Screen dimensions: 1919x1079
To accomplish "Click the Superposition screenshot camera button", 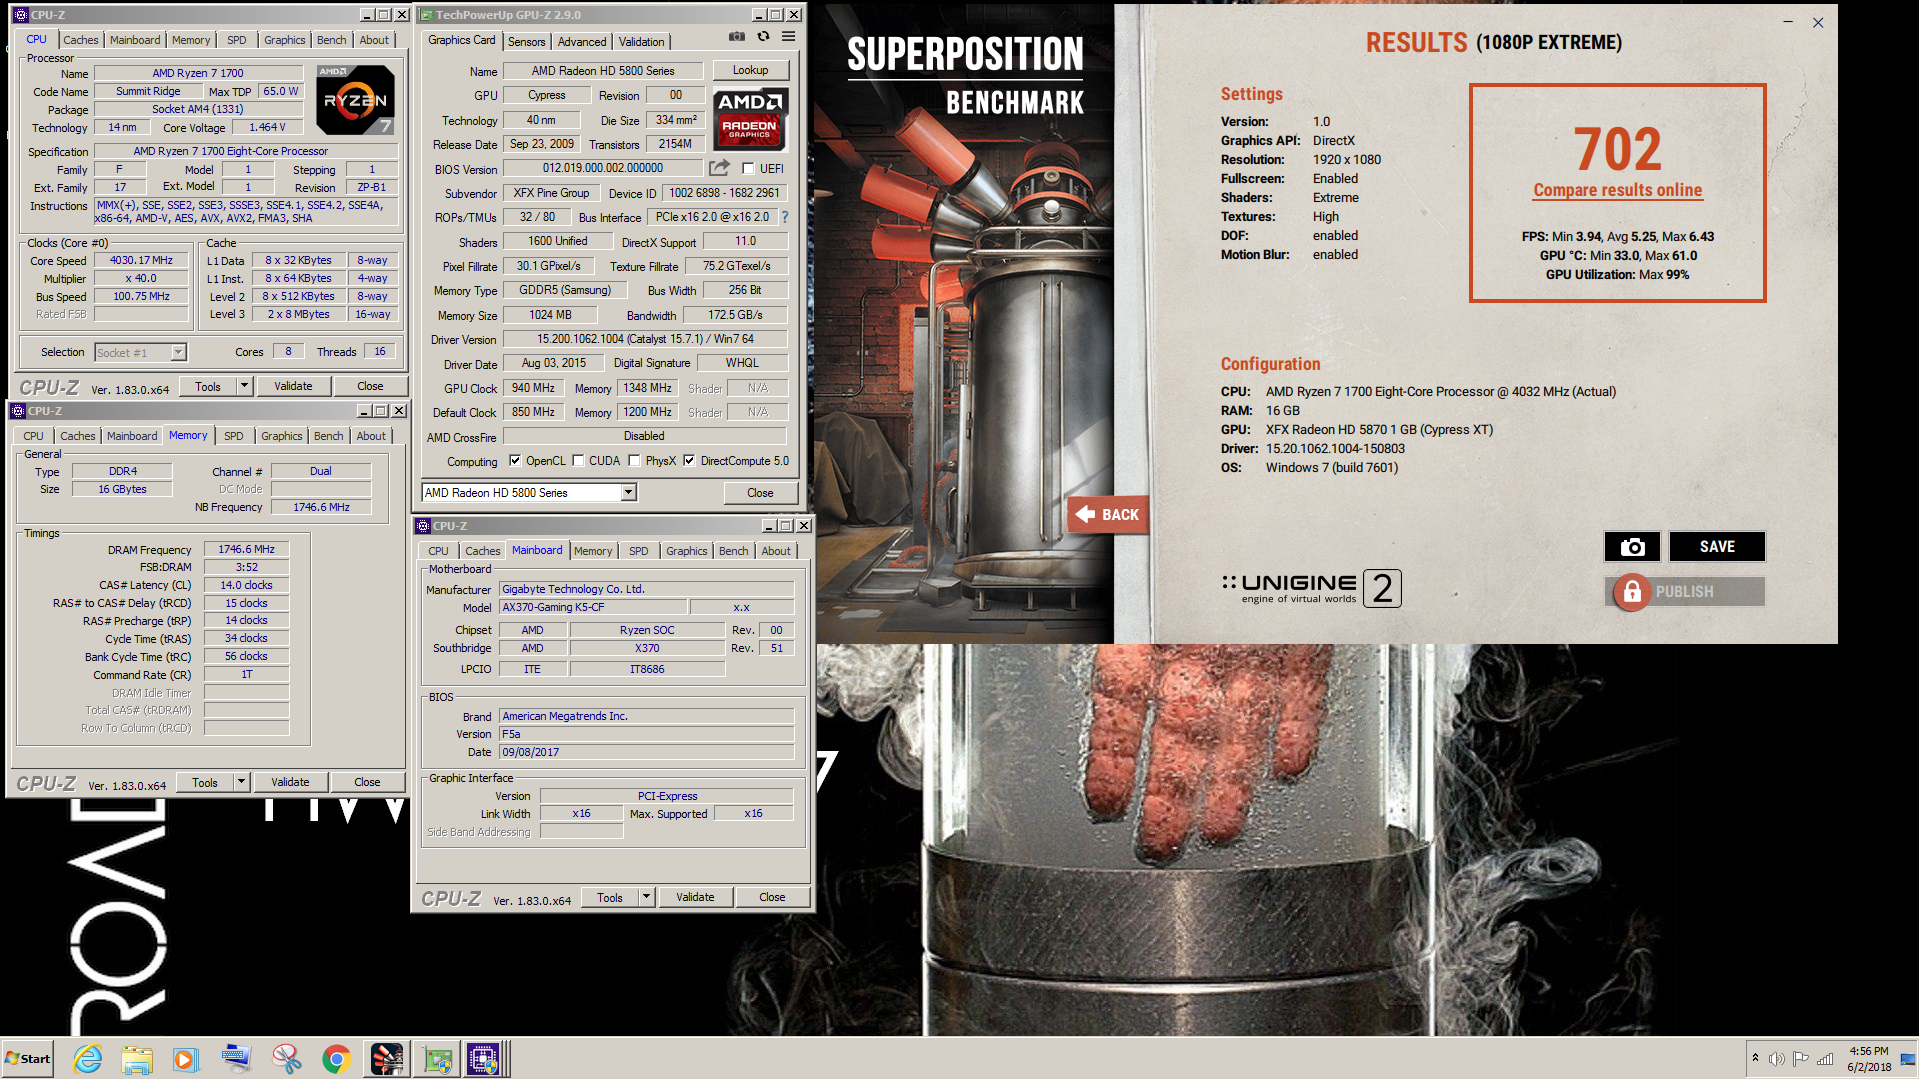I will pos(1632,547).
